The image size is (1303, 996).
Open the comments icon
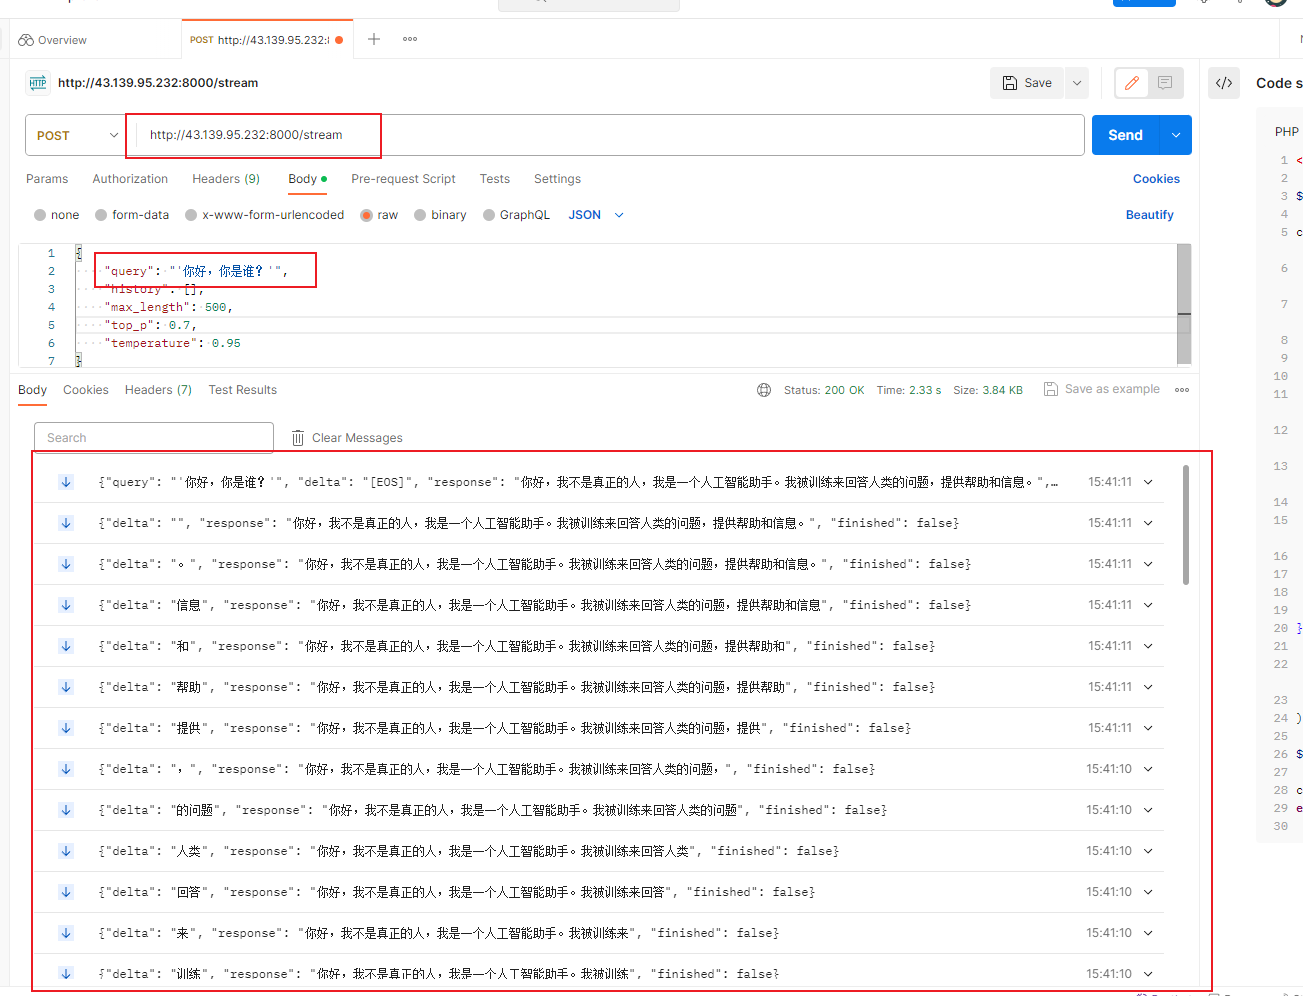[1165, 83]
